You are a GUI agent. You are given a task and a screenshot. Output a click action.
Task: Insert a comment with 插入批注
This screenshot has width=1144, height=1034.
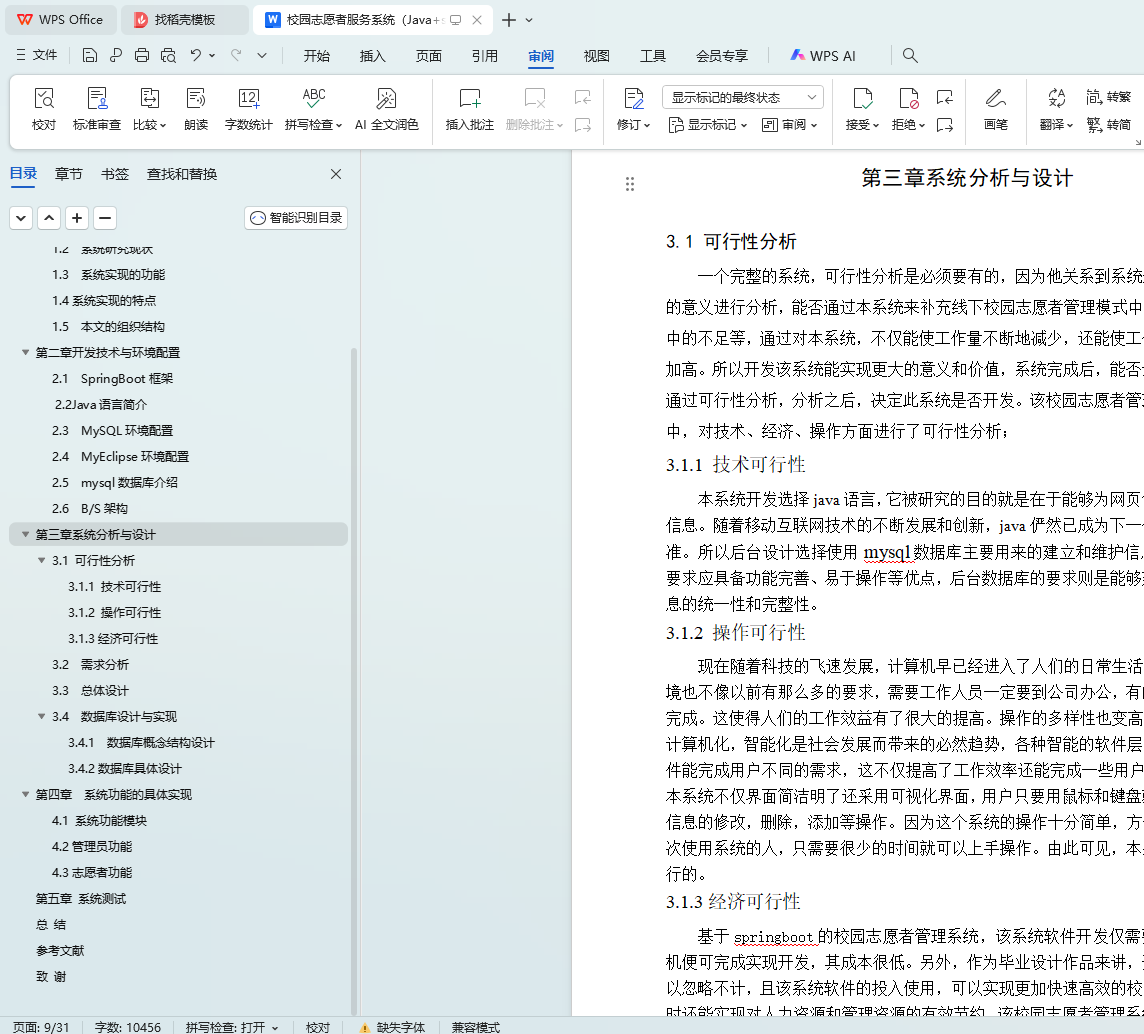click(x=469, y=109)
